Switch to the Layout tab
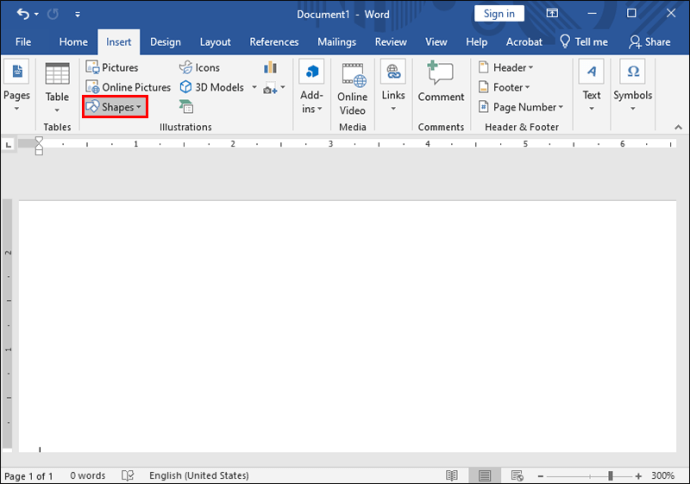 (215, 42)
